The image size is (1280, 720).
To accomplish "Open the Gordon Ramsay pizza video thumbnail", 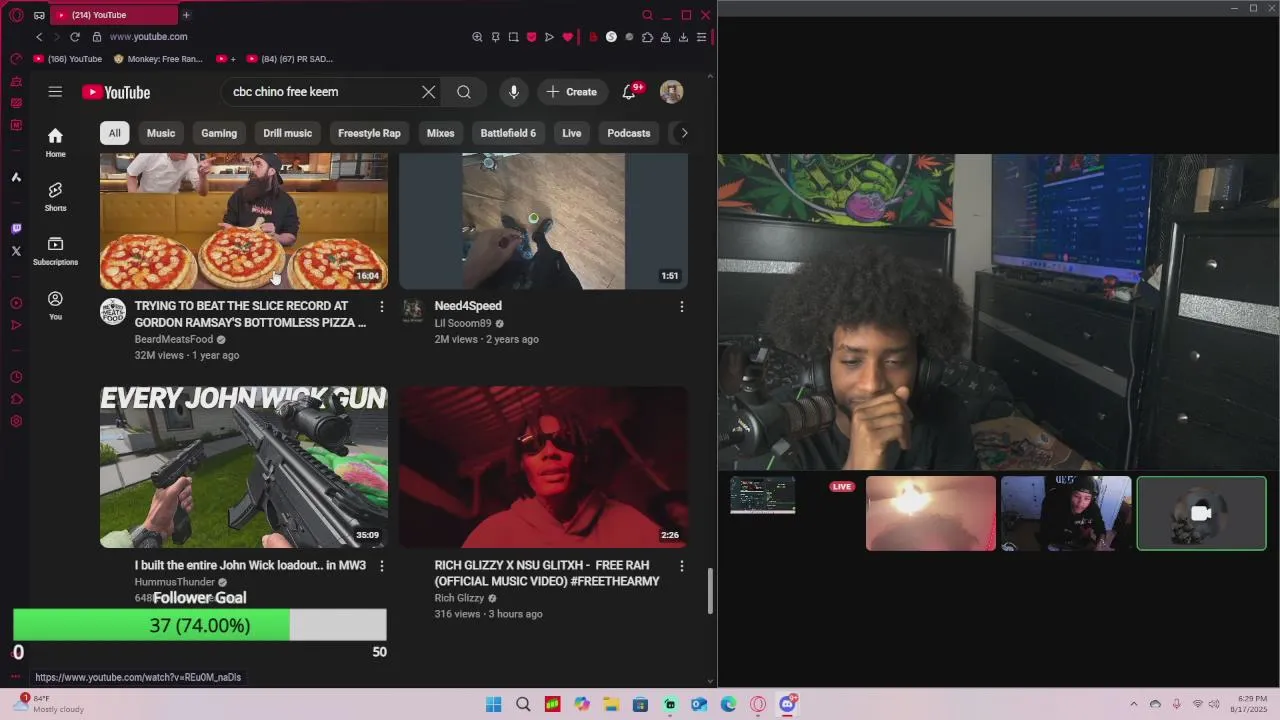I will tap(244, 221).
